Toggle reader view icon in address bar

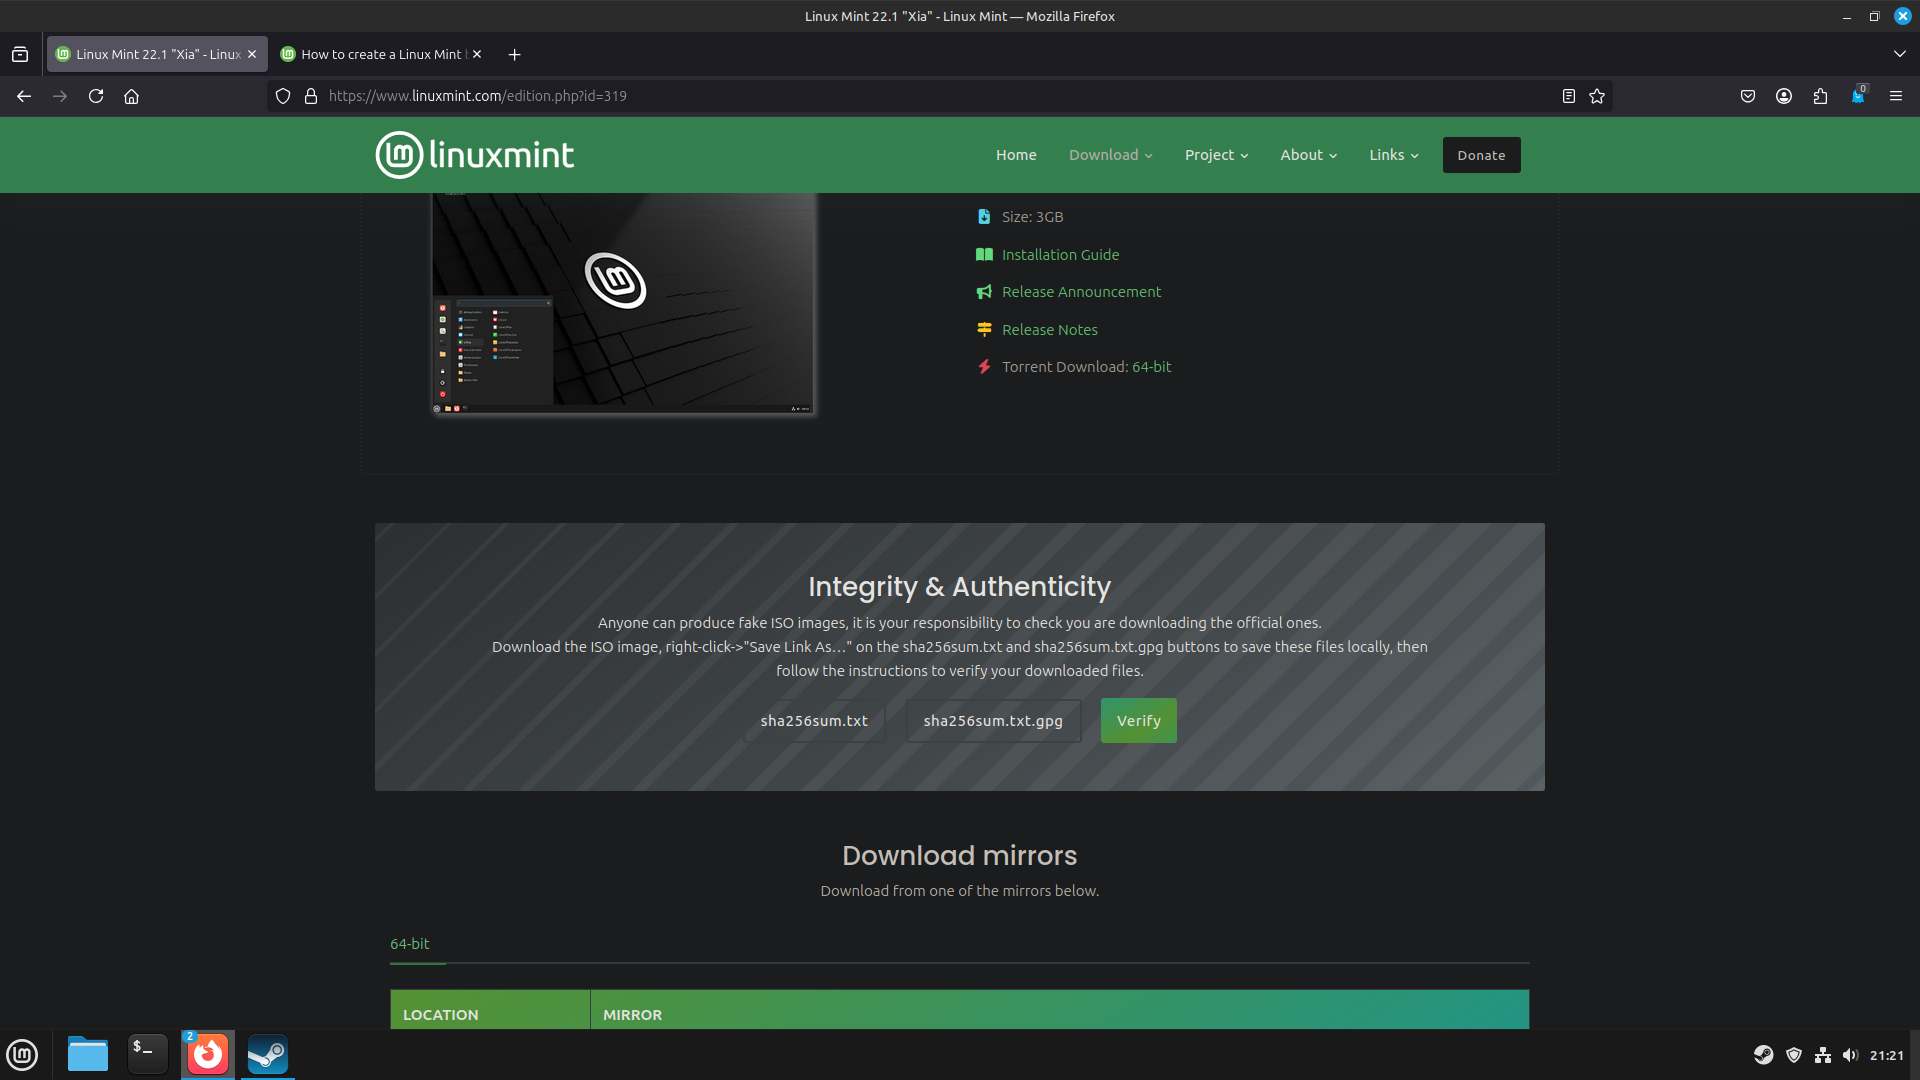tap(1568, 96)
